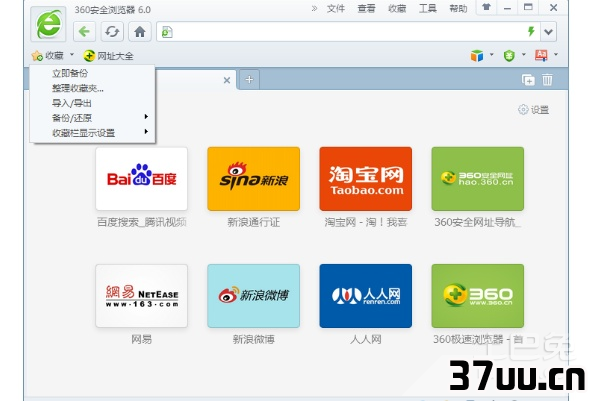This screenshot has width=598, height=401.
Task: Close the current tab
Action: 227,80
